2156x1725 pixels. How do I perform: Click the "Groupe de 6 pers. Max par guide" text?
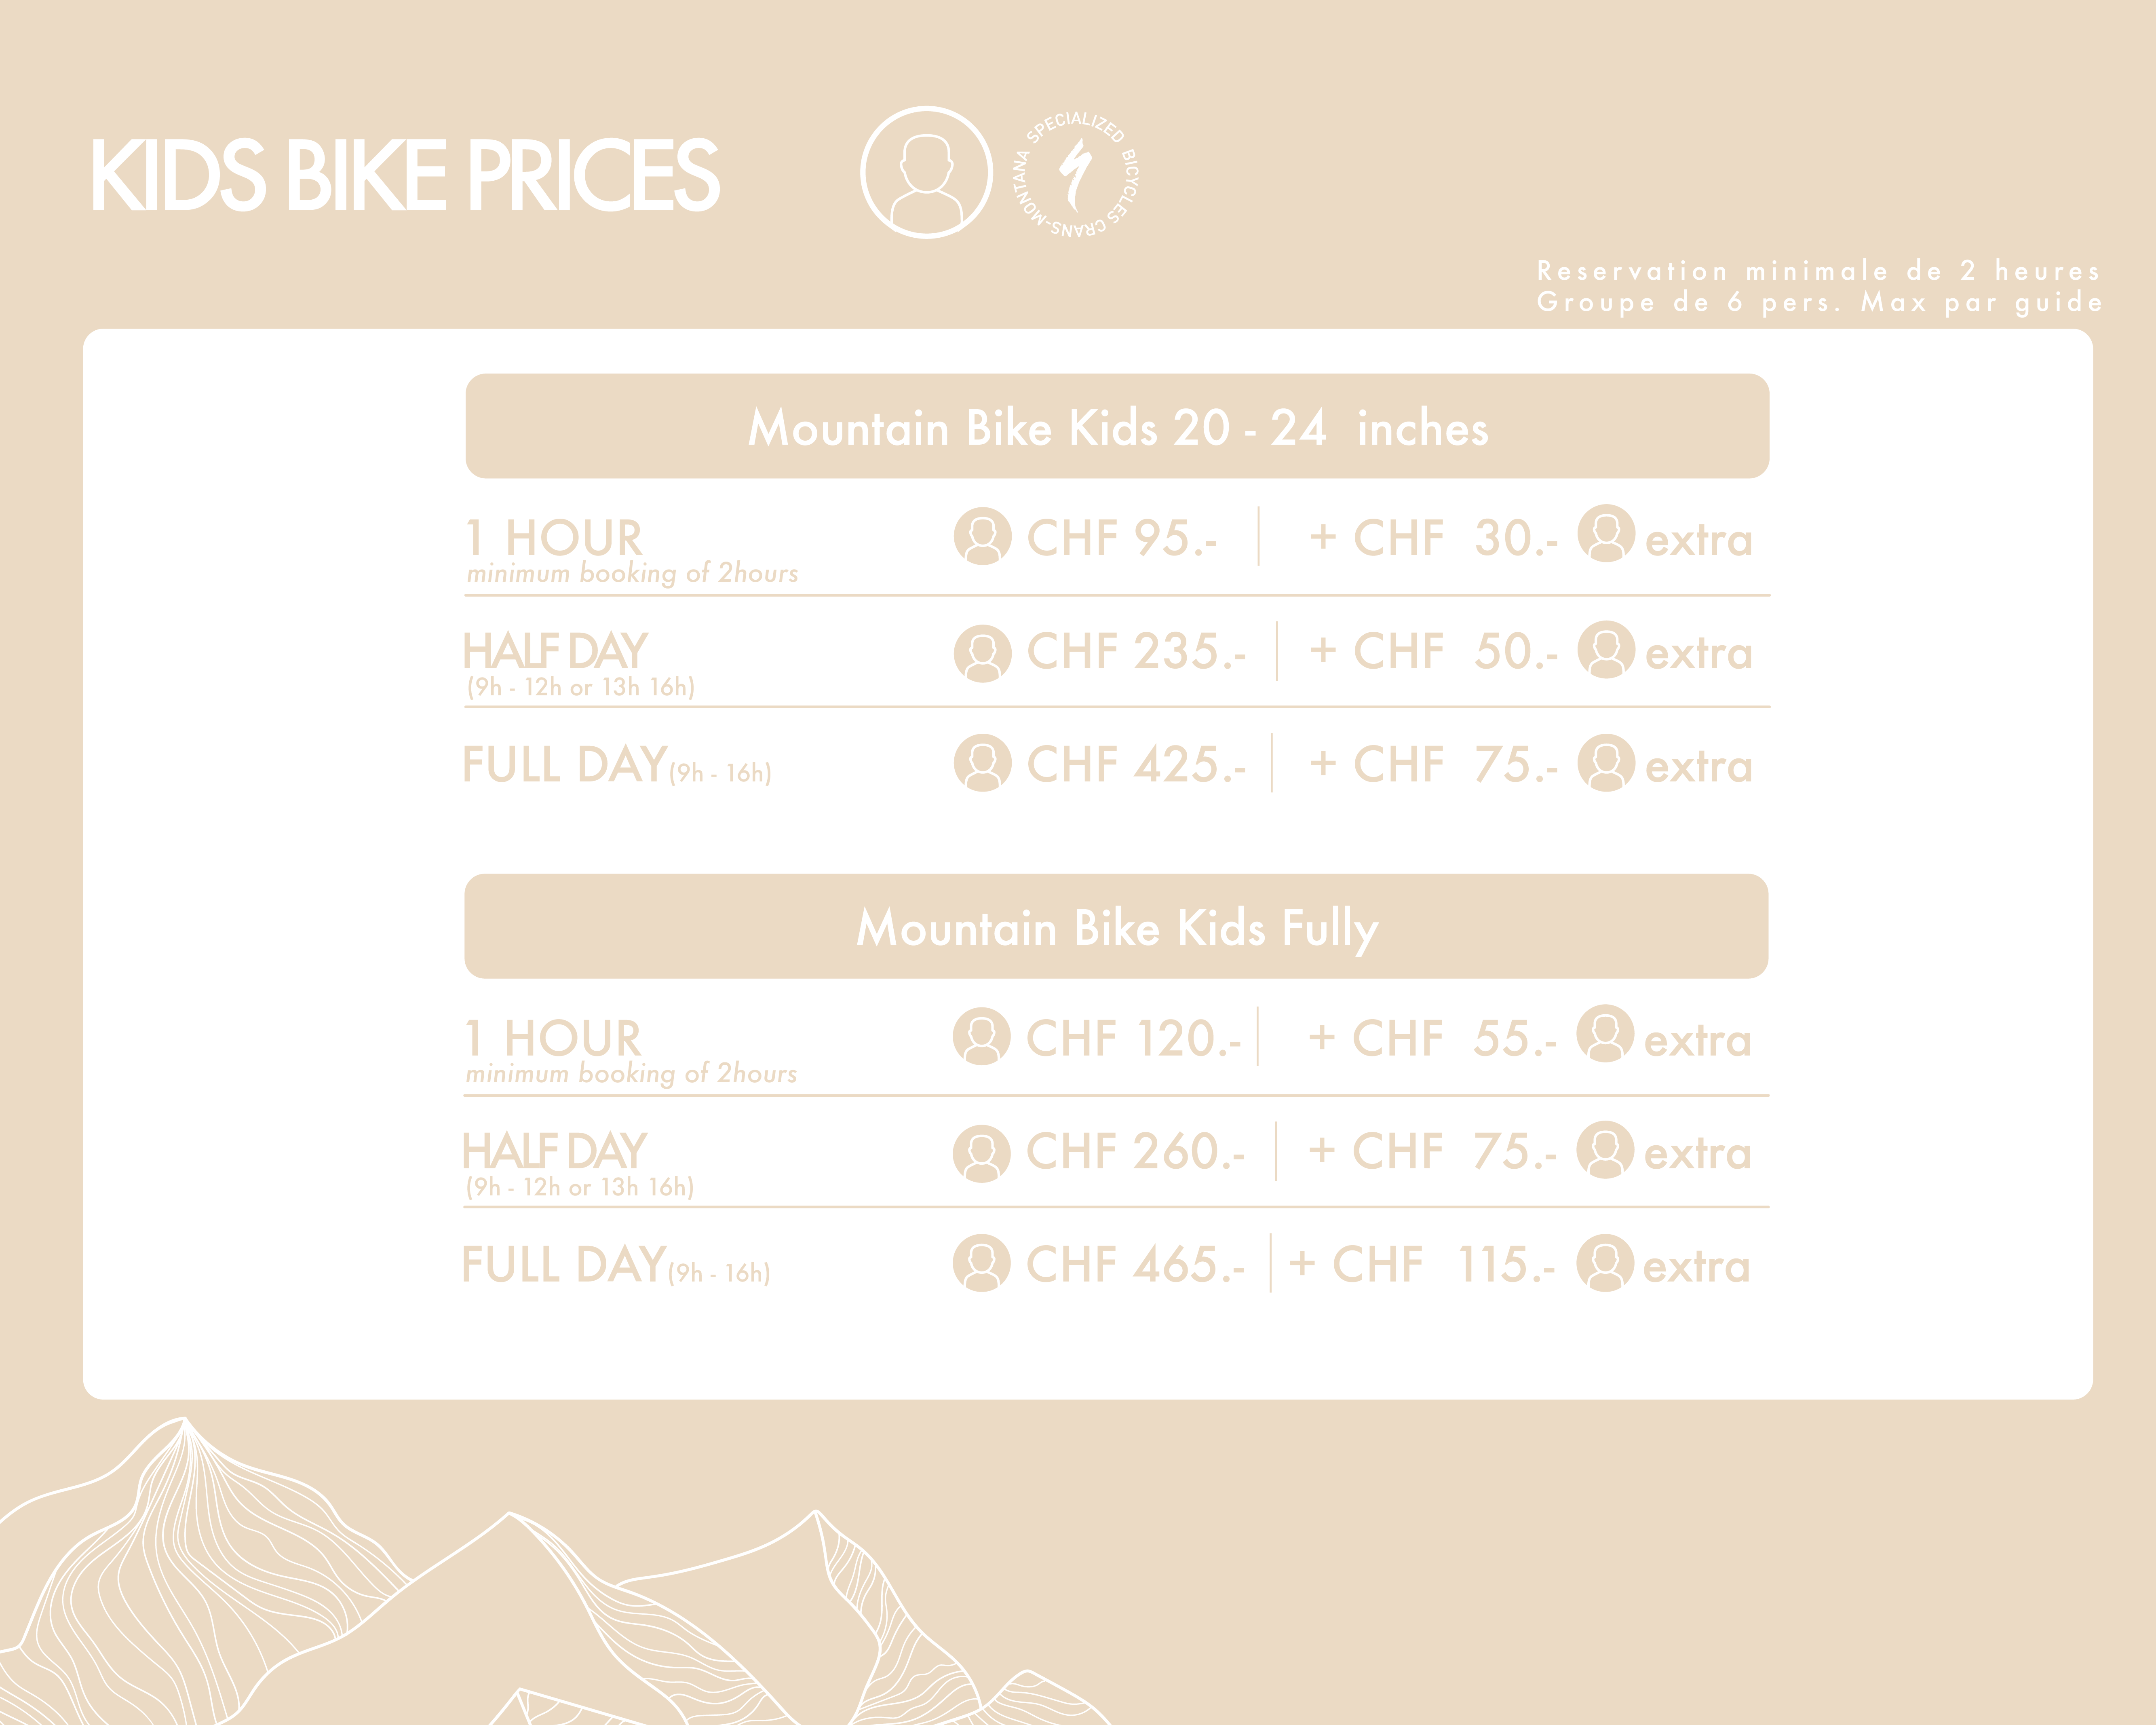(1819, 302)
